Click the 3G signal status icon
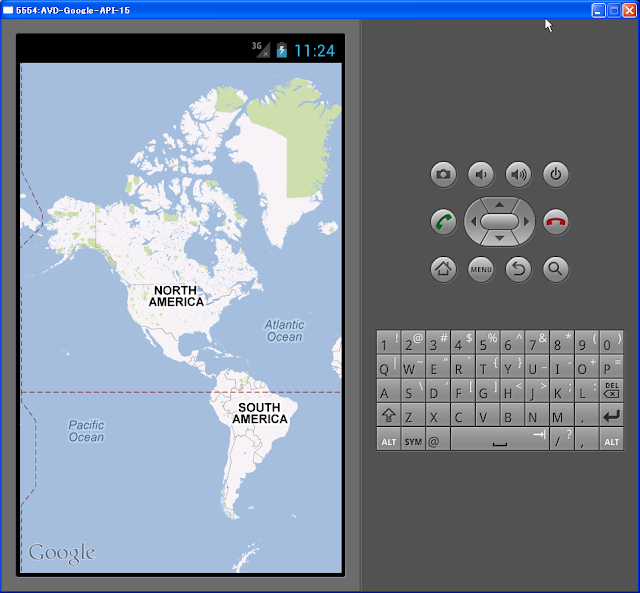 260,50
